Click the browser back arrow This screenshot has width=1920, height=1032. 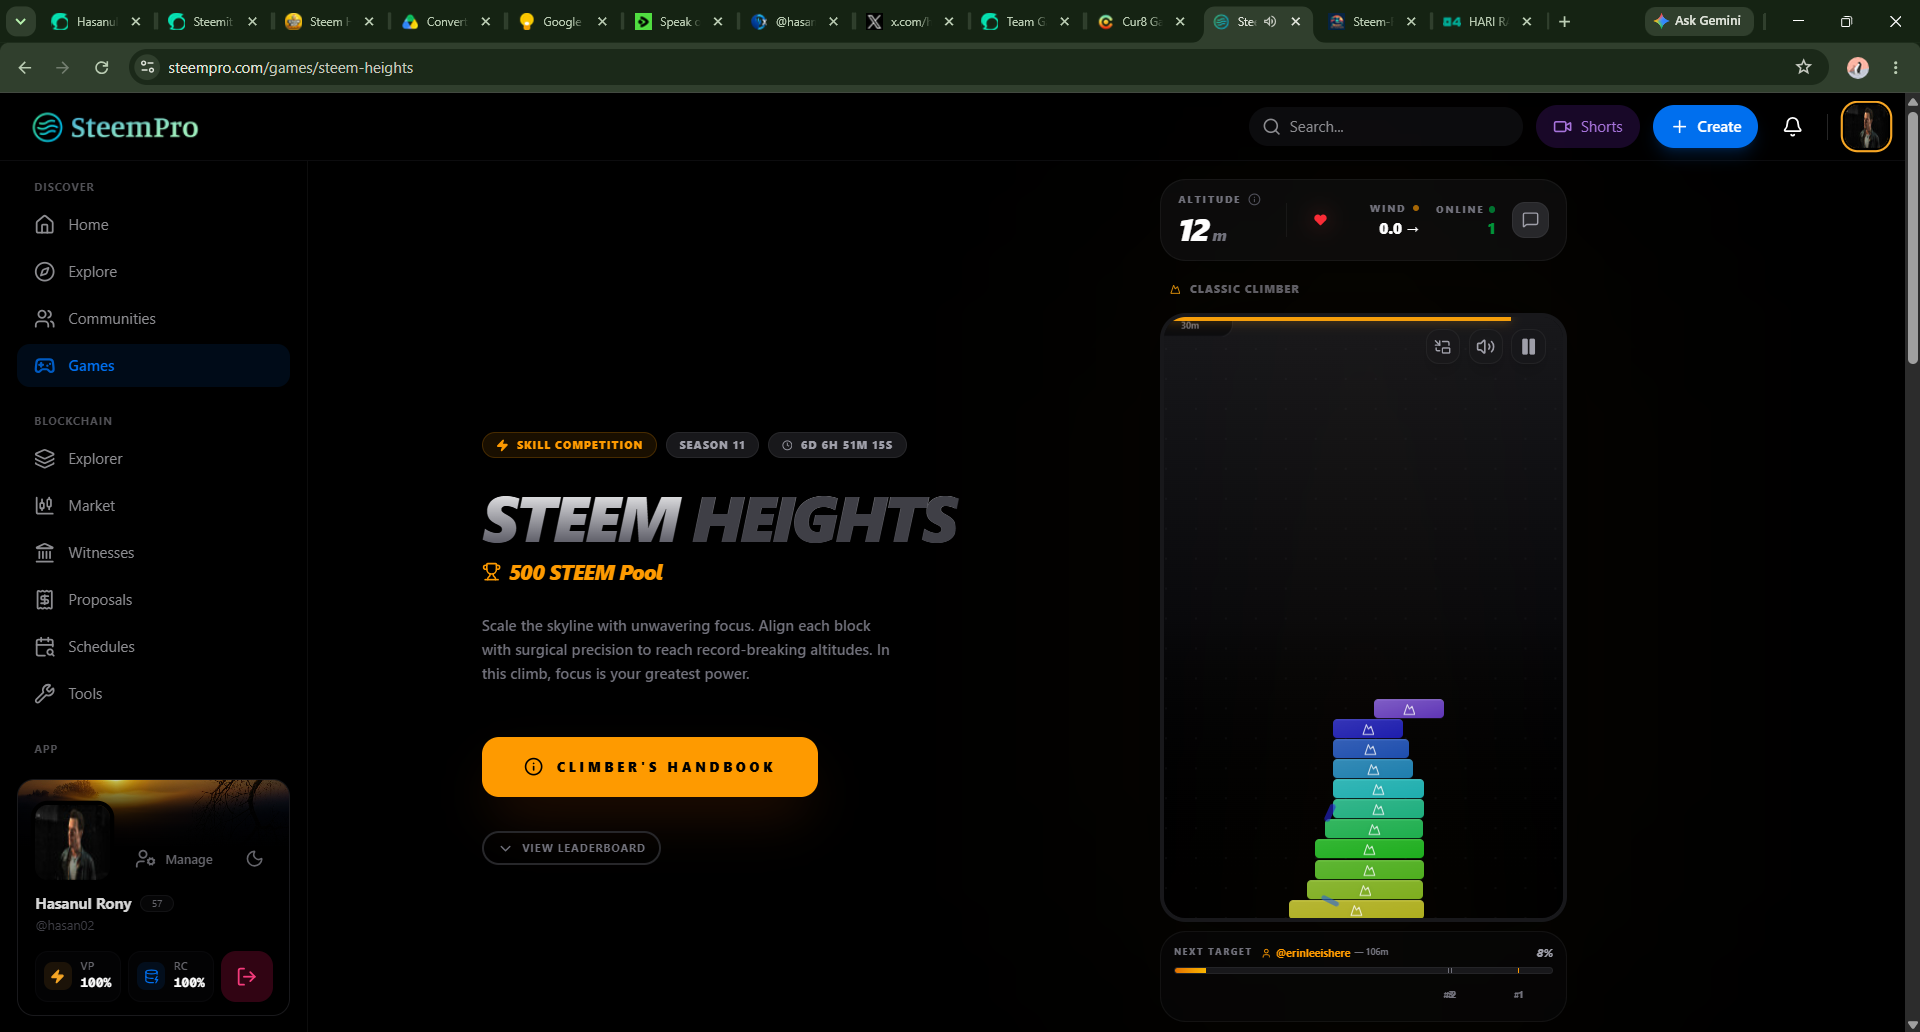tap(25, 68)
